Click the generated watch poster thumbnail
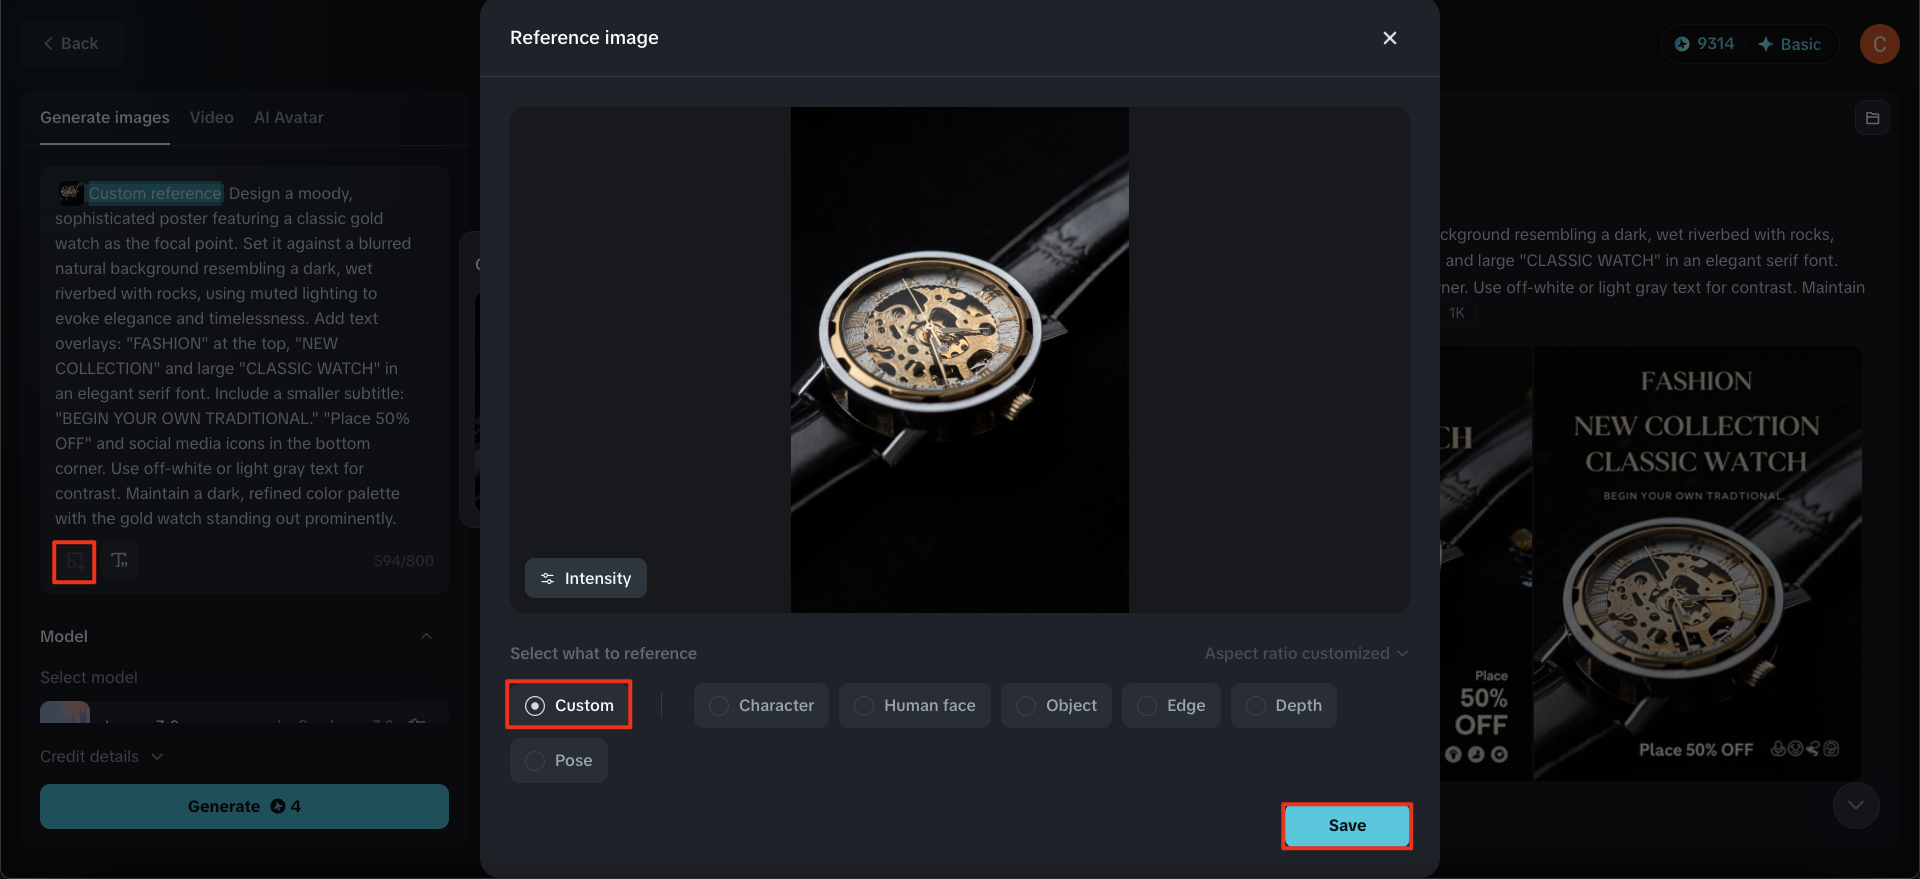 [1697, 563]
